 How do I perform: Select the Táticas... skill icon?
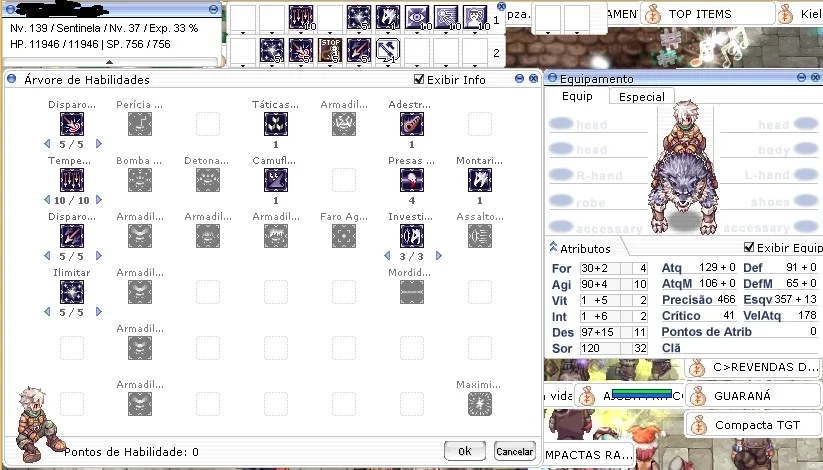coord(276,124)
